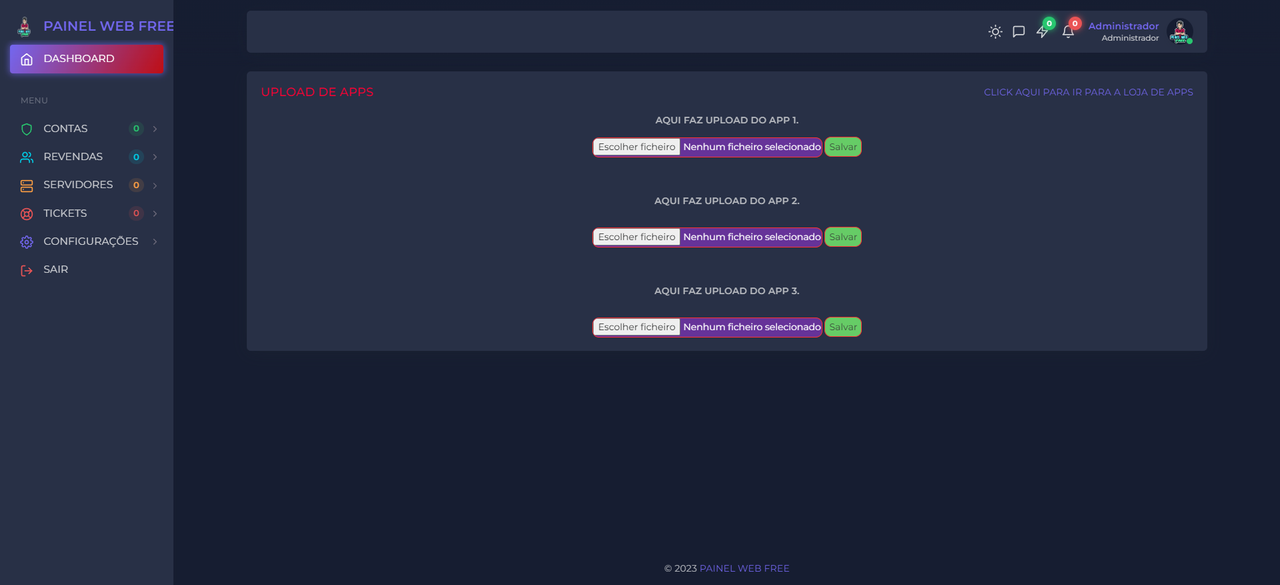1280x585 pixels.
Task: Click the Administrador username in header
Action: (1123, 26)
